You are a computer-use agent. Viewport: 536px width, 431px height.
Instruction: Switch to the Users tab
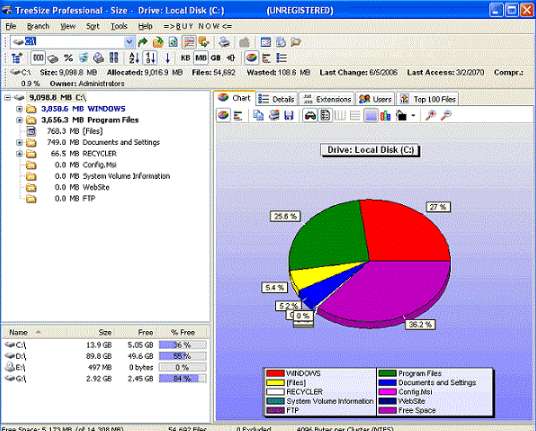(375, 99)
